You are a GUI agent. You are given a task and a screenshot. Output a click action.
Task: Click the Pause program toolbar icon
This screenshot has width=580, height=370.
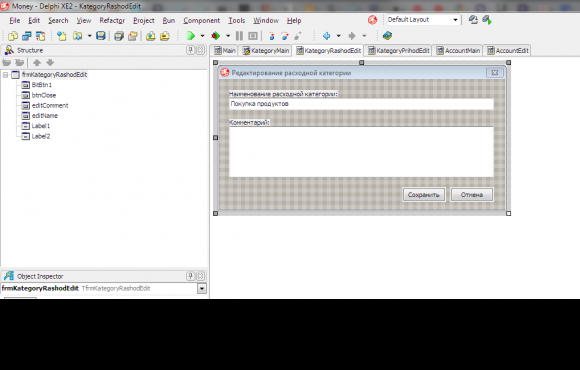(239, 36)
